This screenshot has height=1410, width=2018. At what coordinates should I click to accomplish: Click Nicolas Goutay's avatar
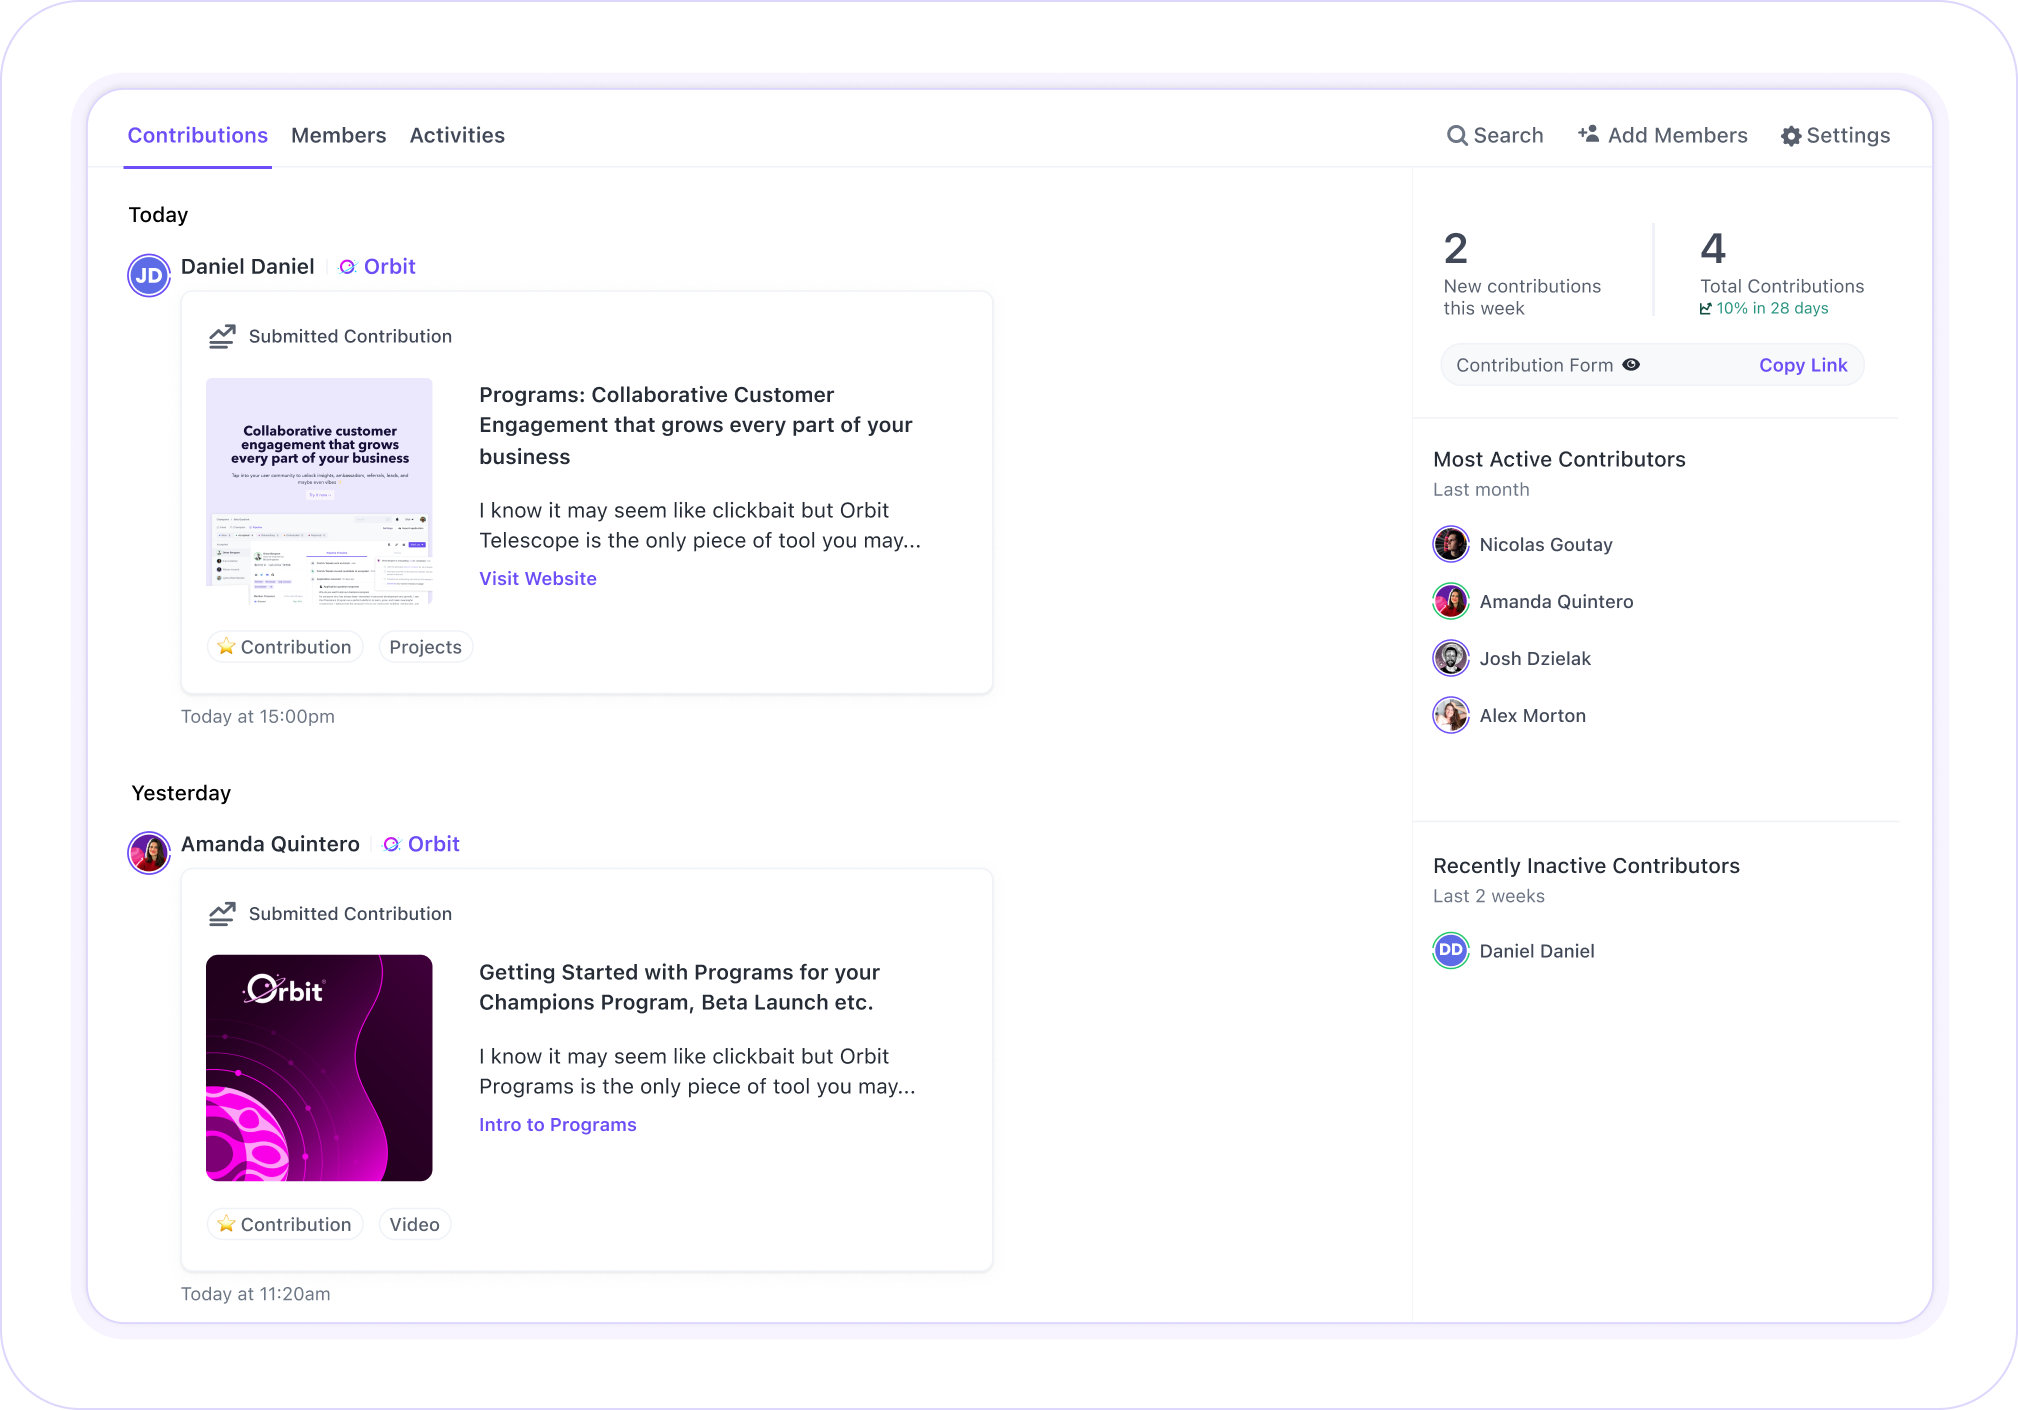[x=1451, y=545]
